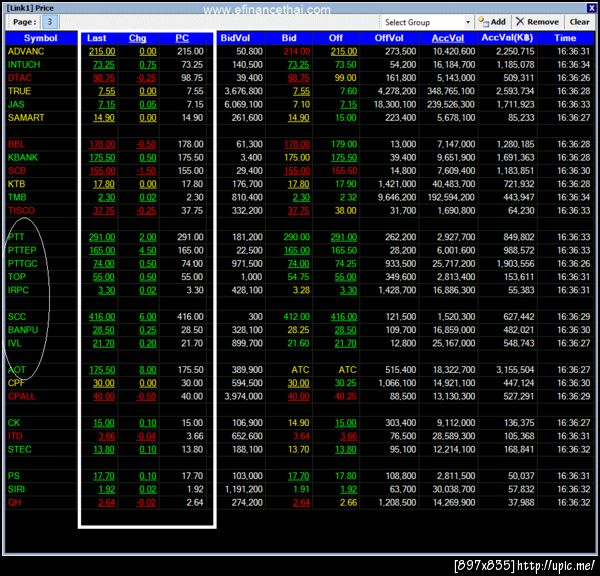
Task: Click the BidVol column header
Action: 235,38
